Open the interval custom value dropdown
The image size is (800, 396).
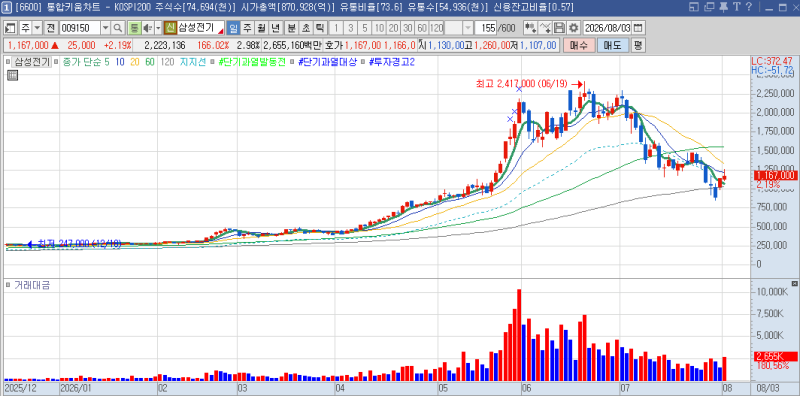(x=468, y=28)
